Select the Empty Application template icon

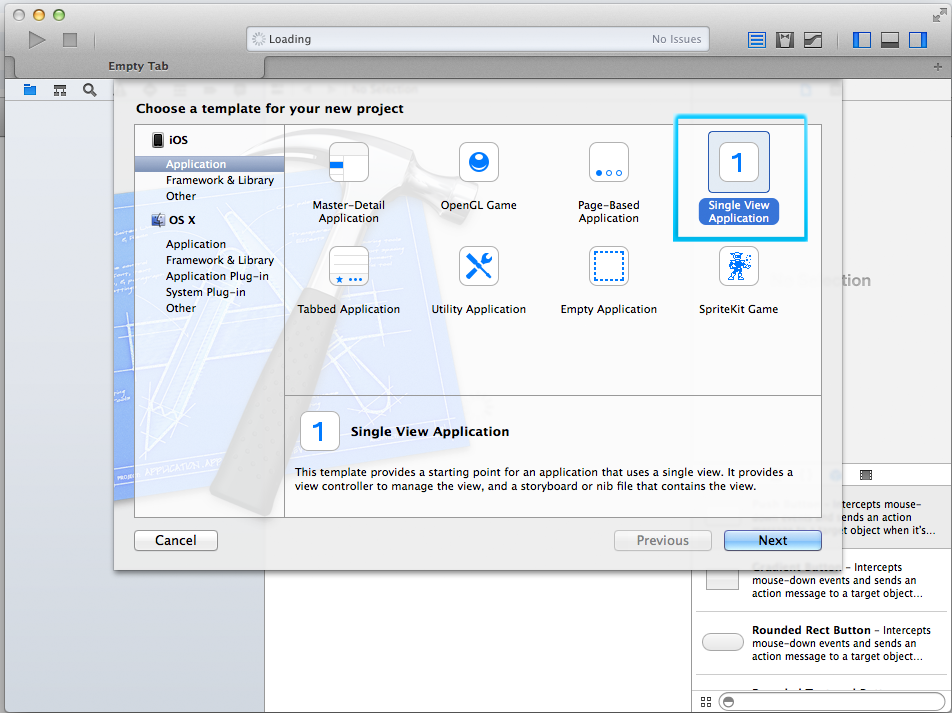[608, 266]
